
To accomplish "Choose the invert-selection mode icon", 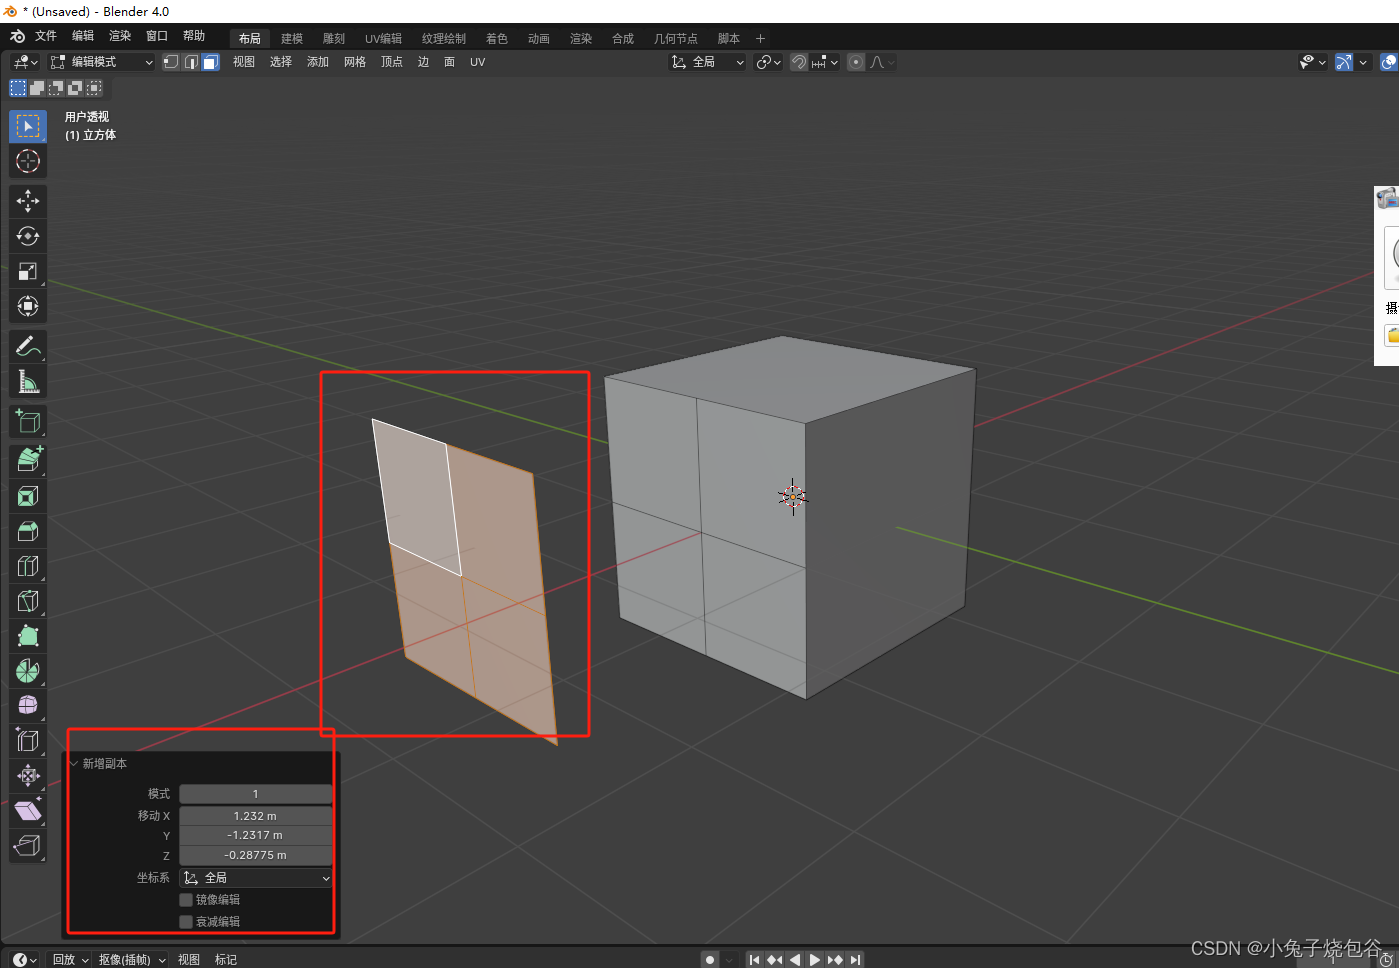I will click(x=75, y=88).
